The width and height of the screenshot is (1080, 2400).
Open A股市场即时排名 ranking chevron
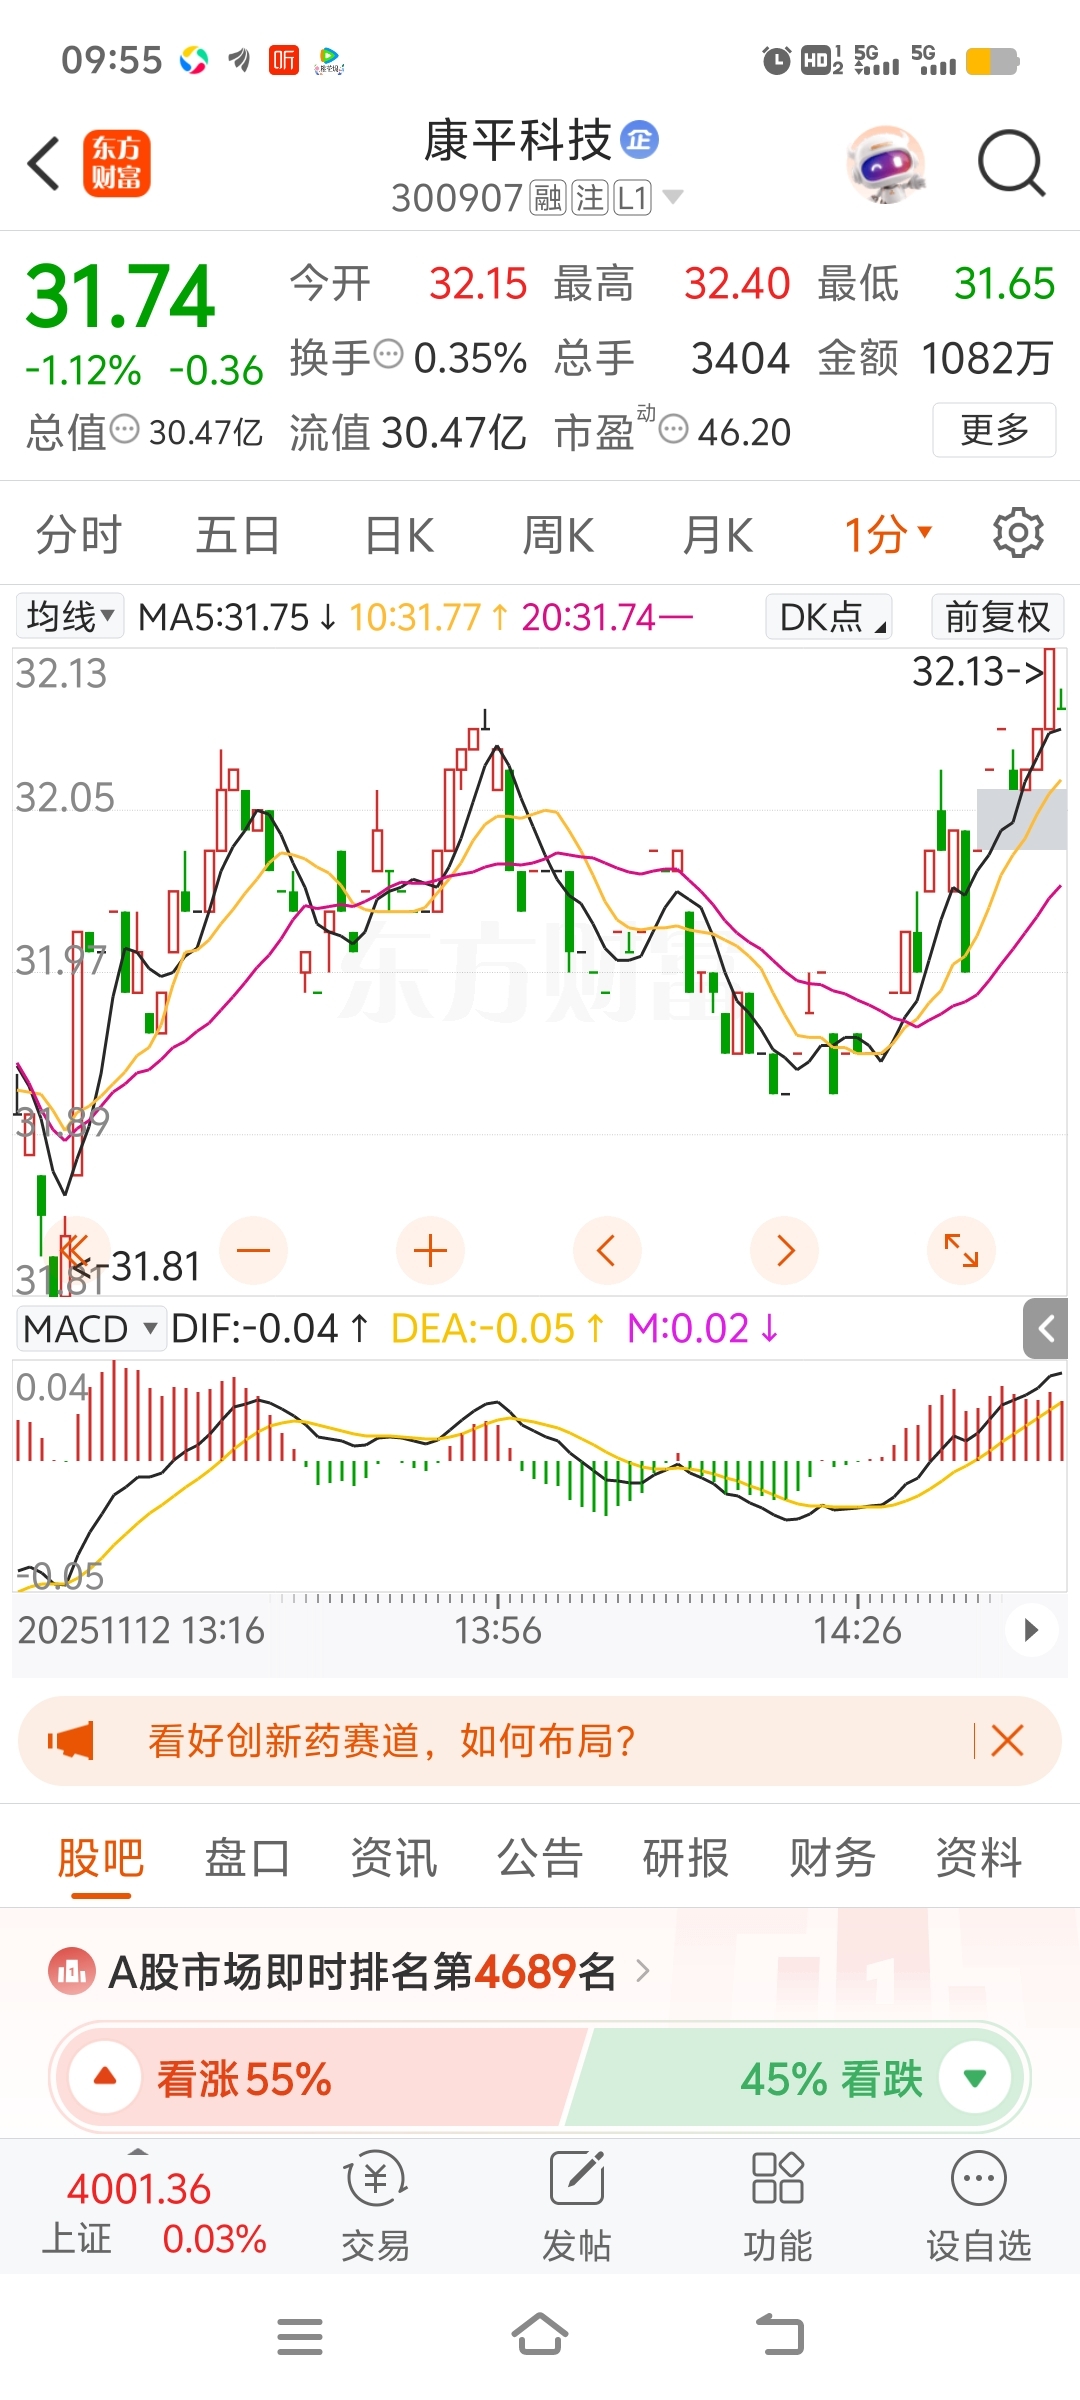[643, 1971]
